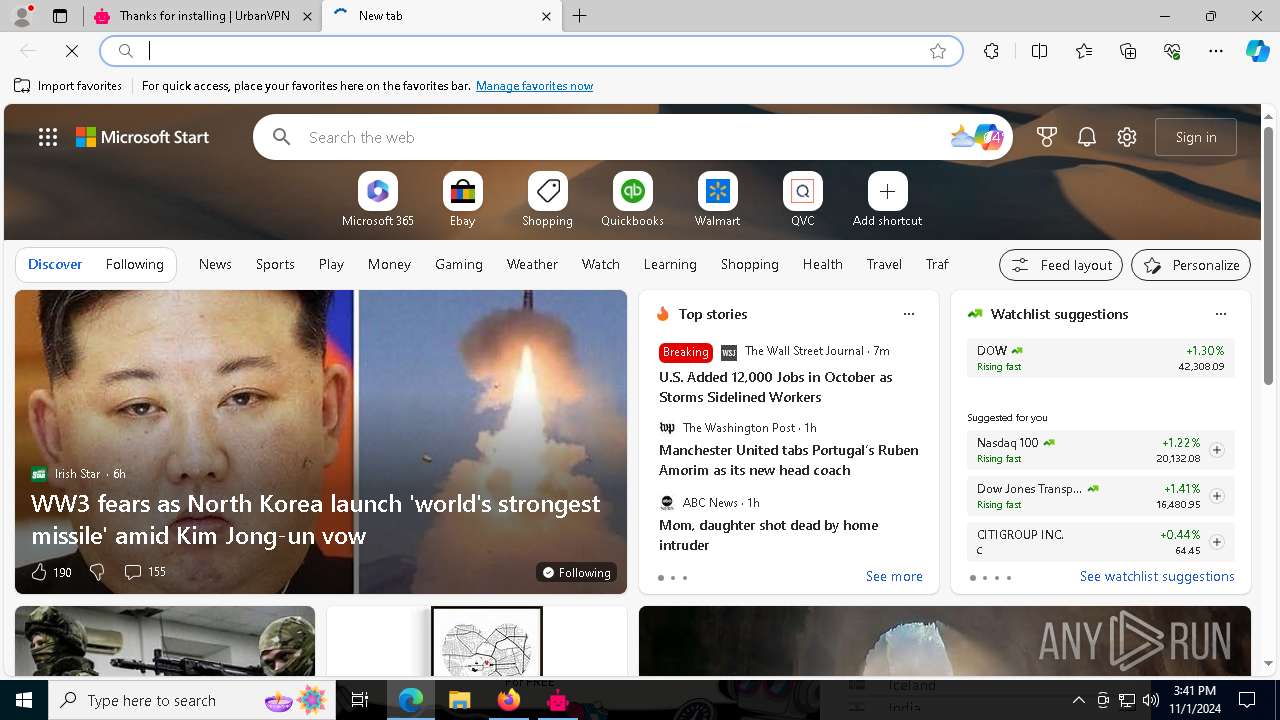
Task: Click the Sign in button
Action: [x=1196, y=137]
